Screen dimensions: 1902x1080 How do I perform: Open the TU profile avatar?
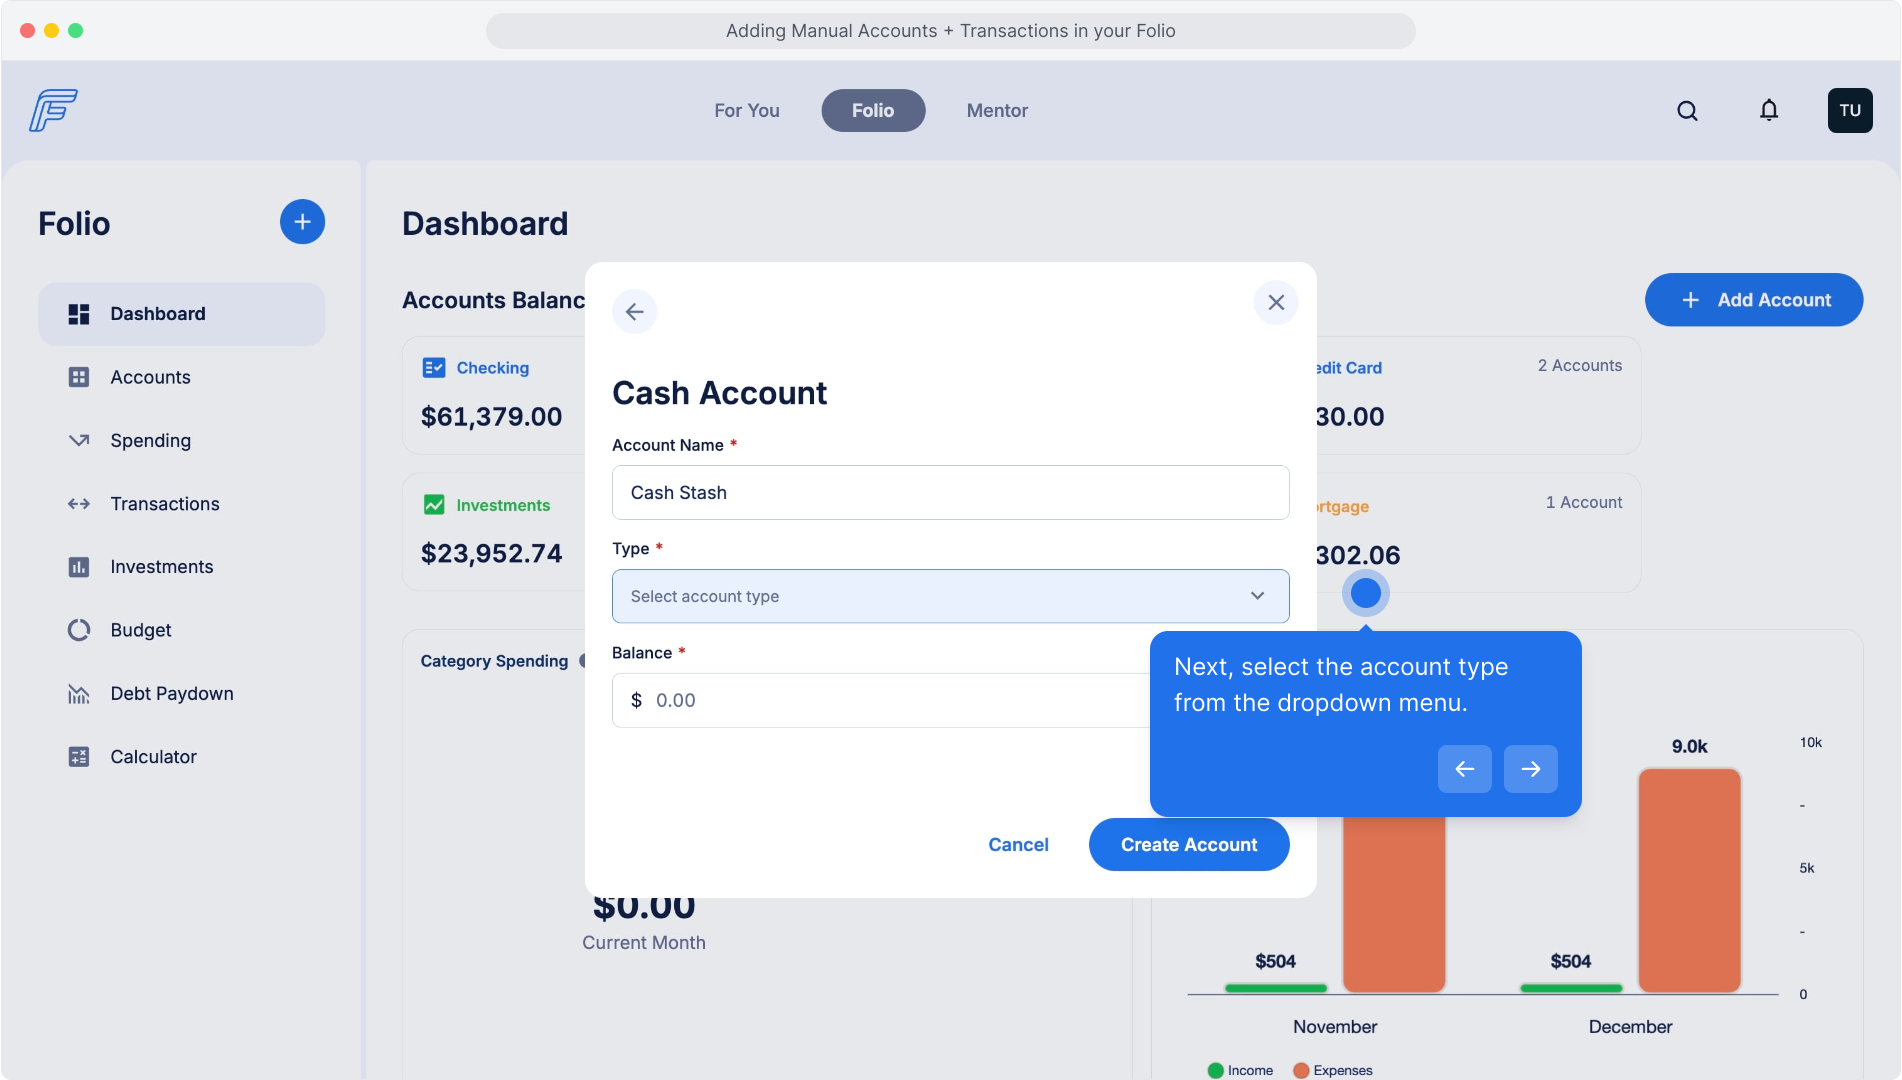1849,111
